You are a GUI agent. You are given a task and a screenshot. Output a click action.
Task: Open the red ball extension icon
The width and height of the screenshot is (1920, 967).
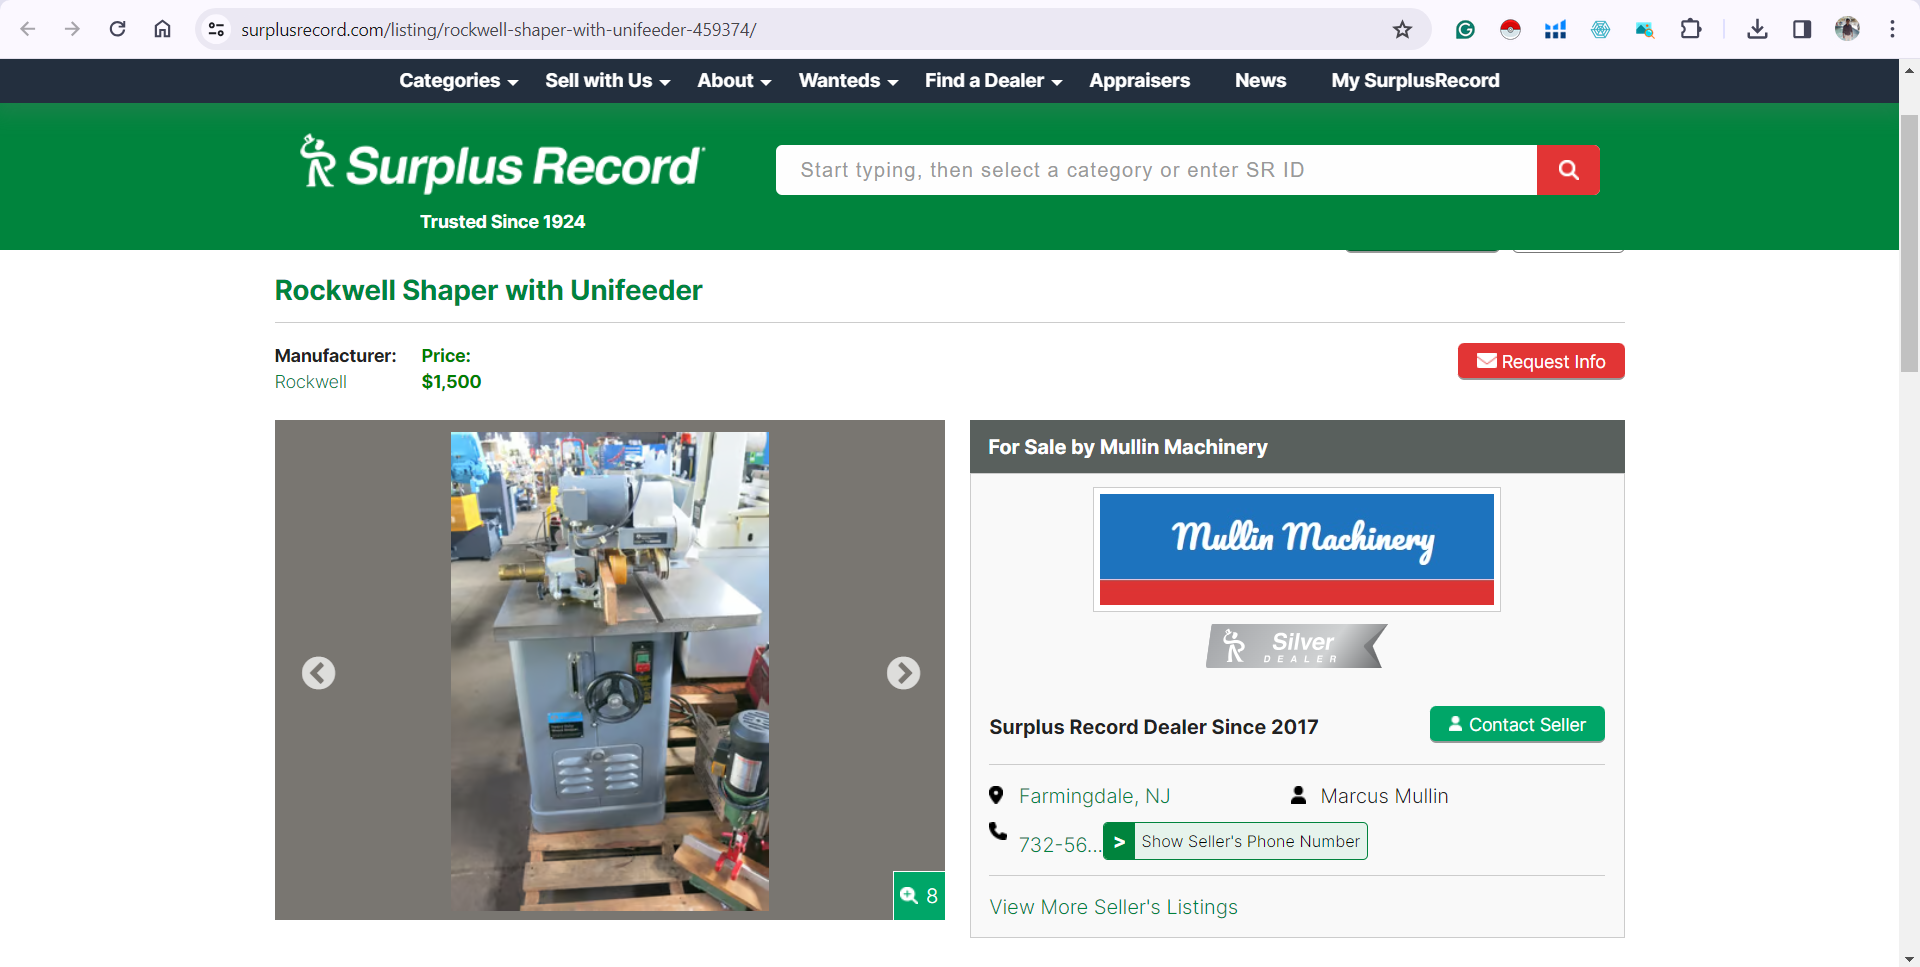(1510, 30)
